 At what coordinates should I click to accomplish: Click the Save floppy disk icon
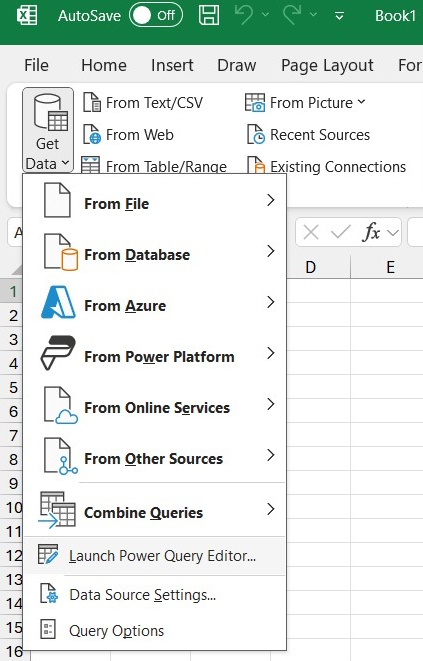pyautogui.click(x=209, y=15)
